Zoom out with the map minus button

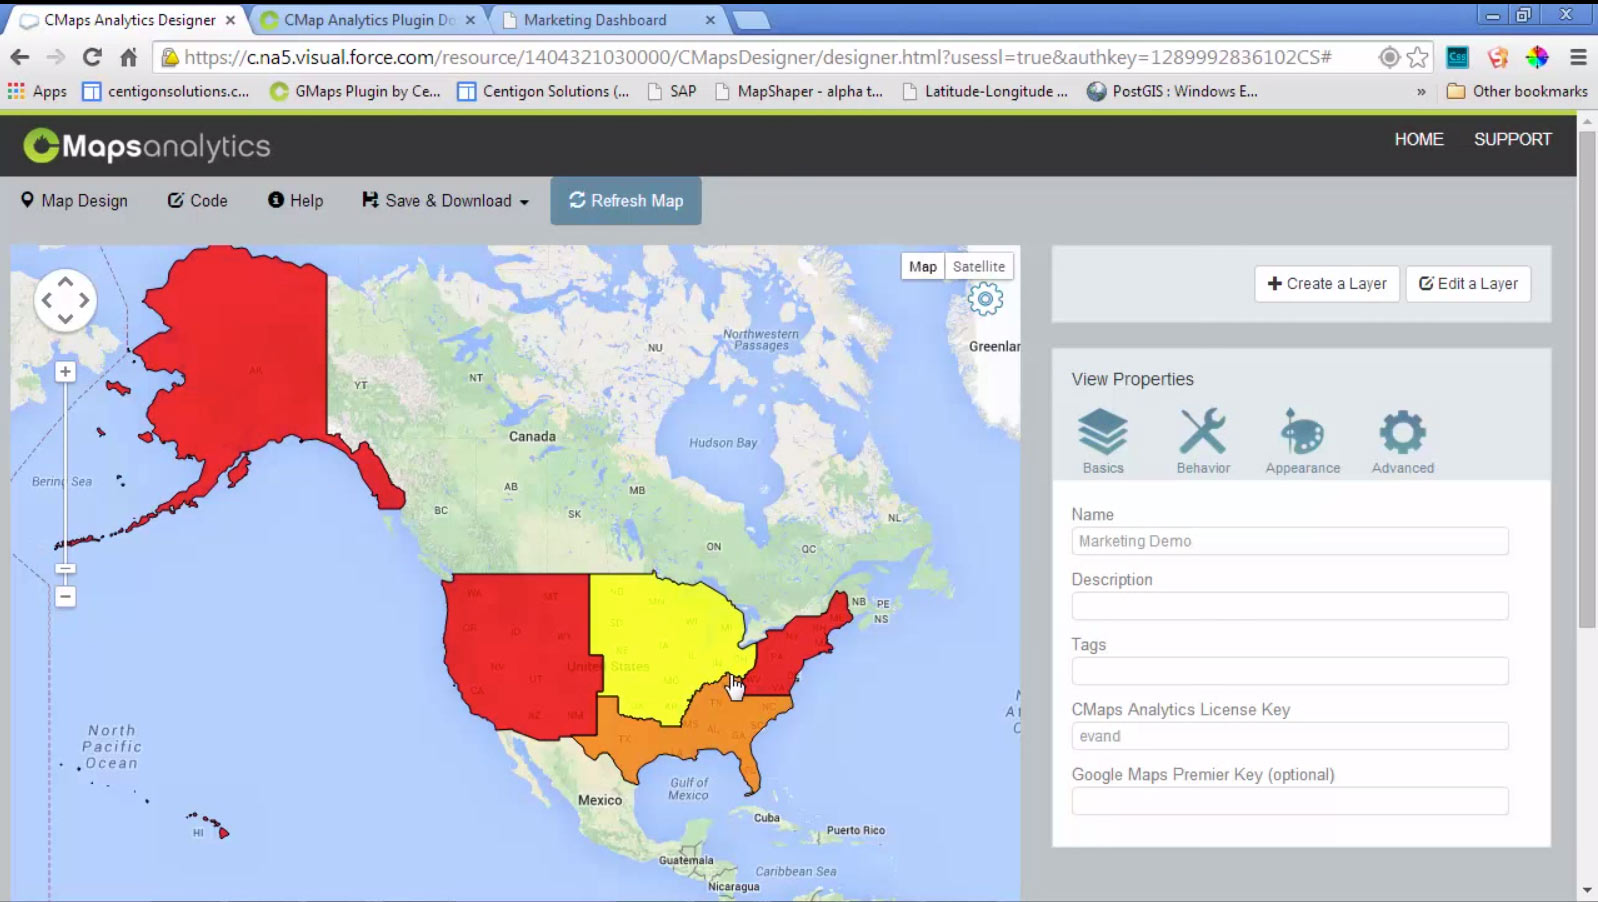65,597
